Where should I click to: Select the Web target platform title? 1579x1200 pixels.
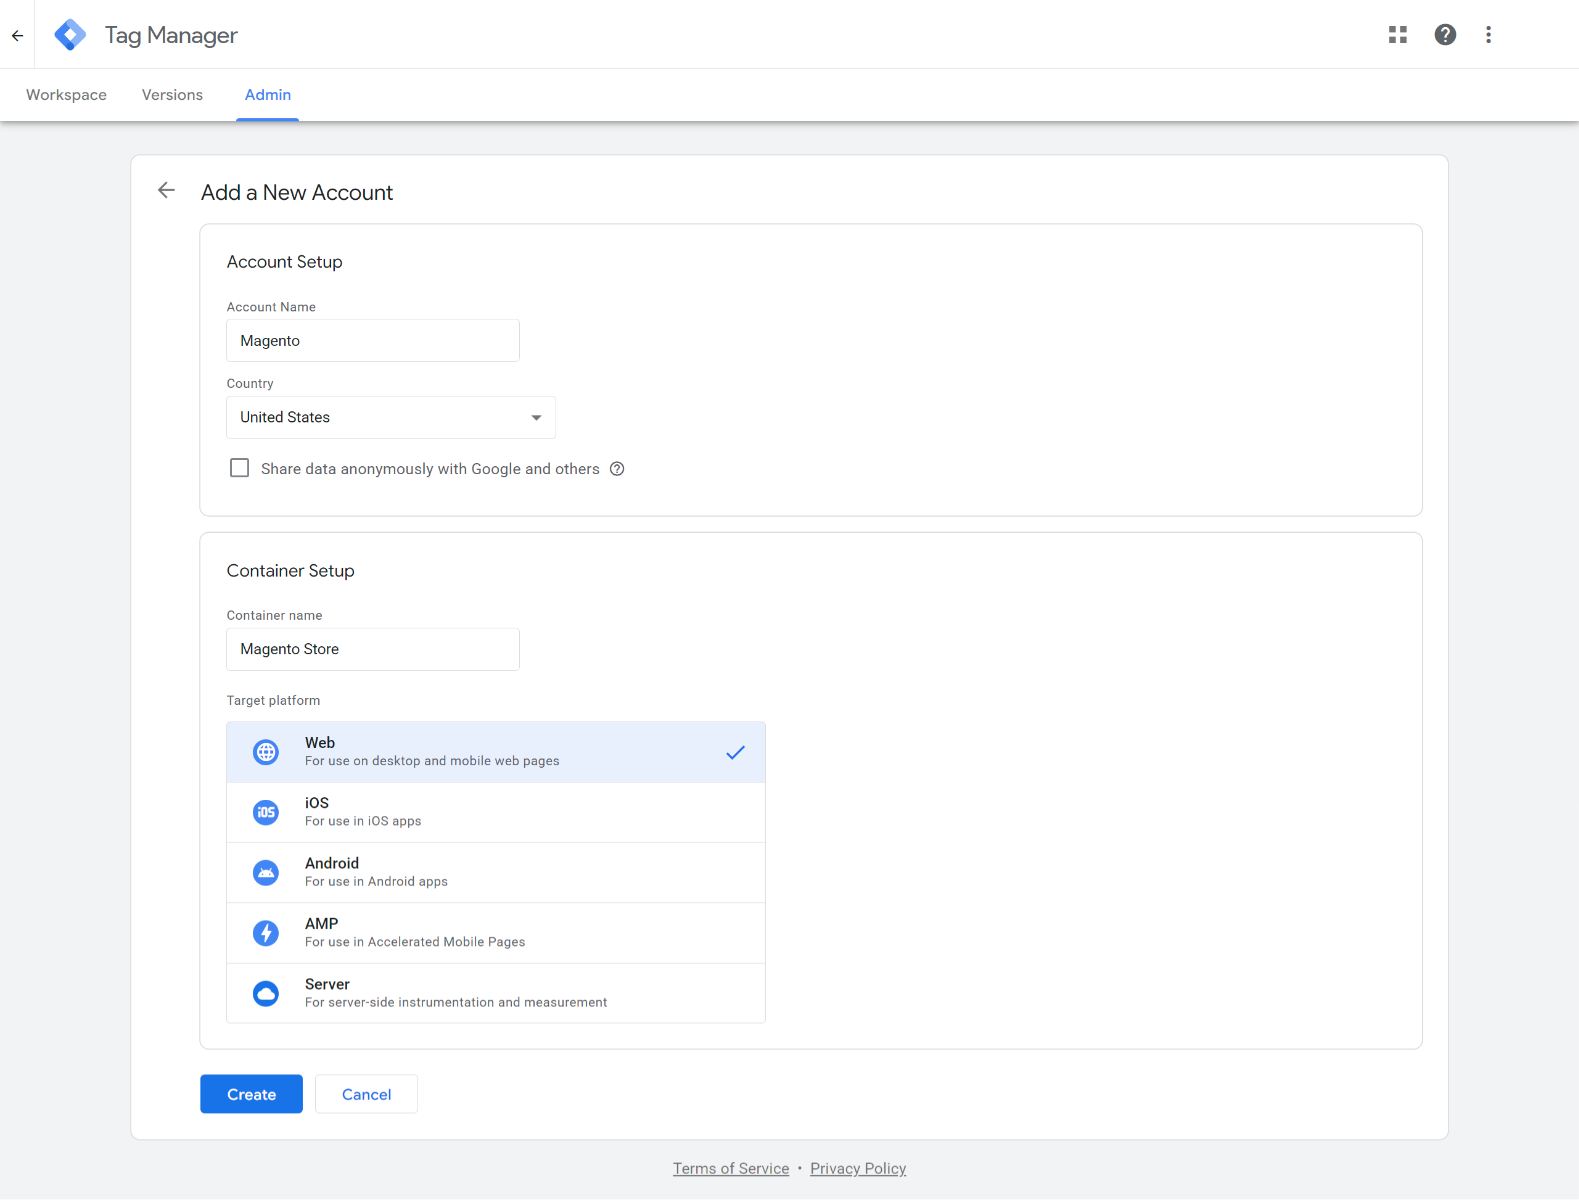pyautogui.click(x=320, y=742)
